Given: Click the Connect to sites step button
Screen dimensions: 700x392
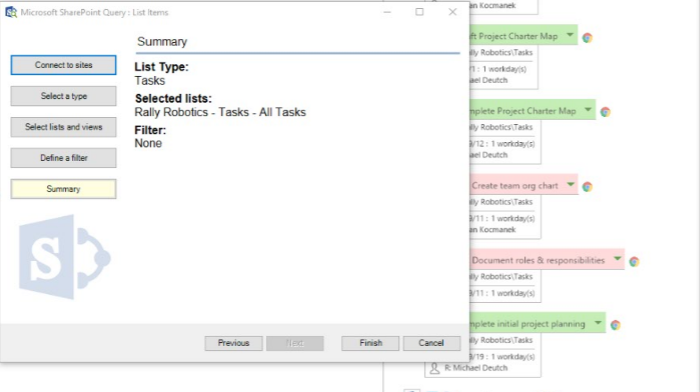Looking at the screenshot, I should pyautogui.click(x=63, y=65).
